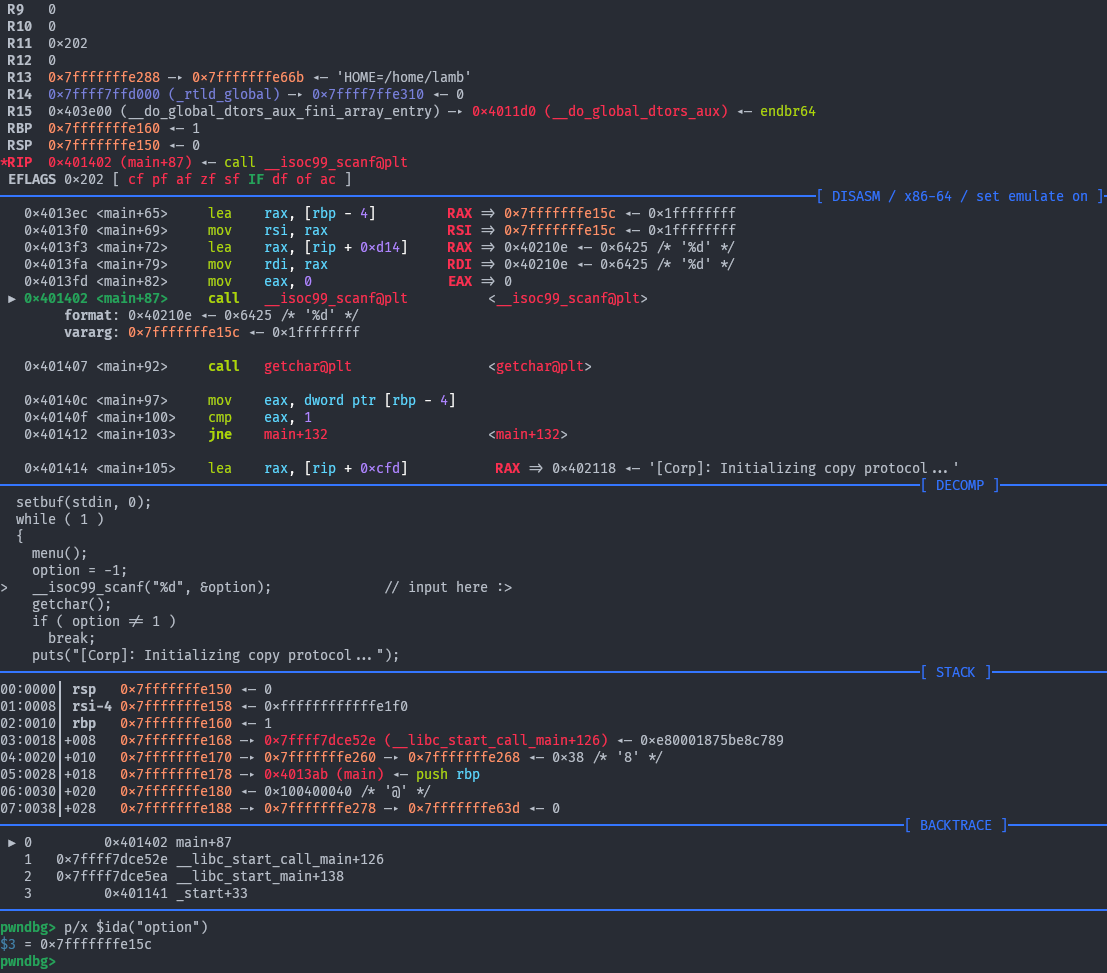The image size is (1107, 973).
Task: Click the DECOMP section header
Action: coord(959,485)
